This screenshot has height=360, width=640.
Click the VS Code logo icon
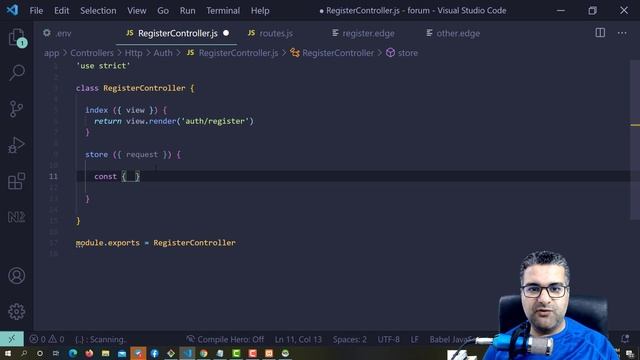click(x=12, y=10)
